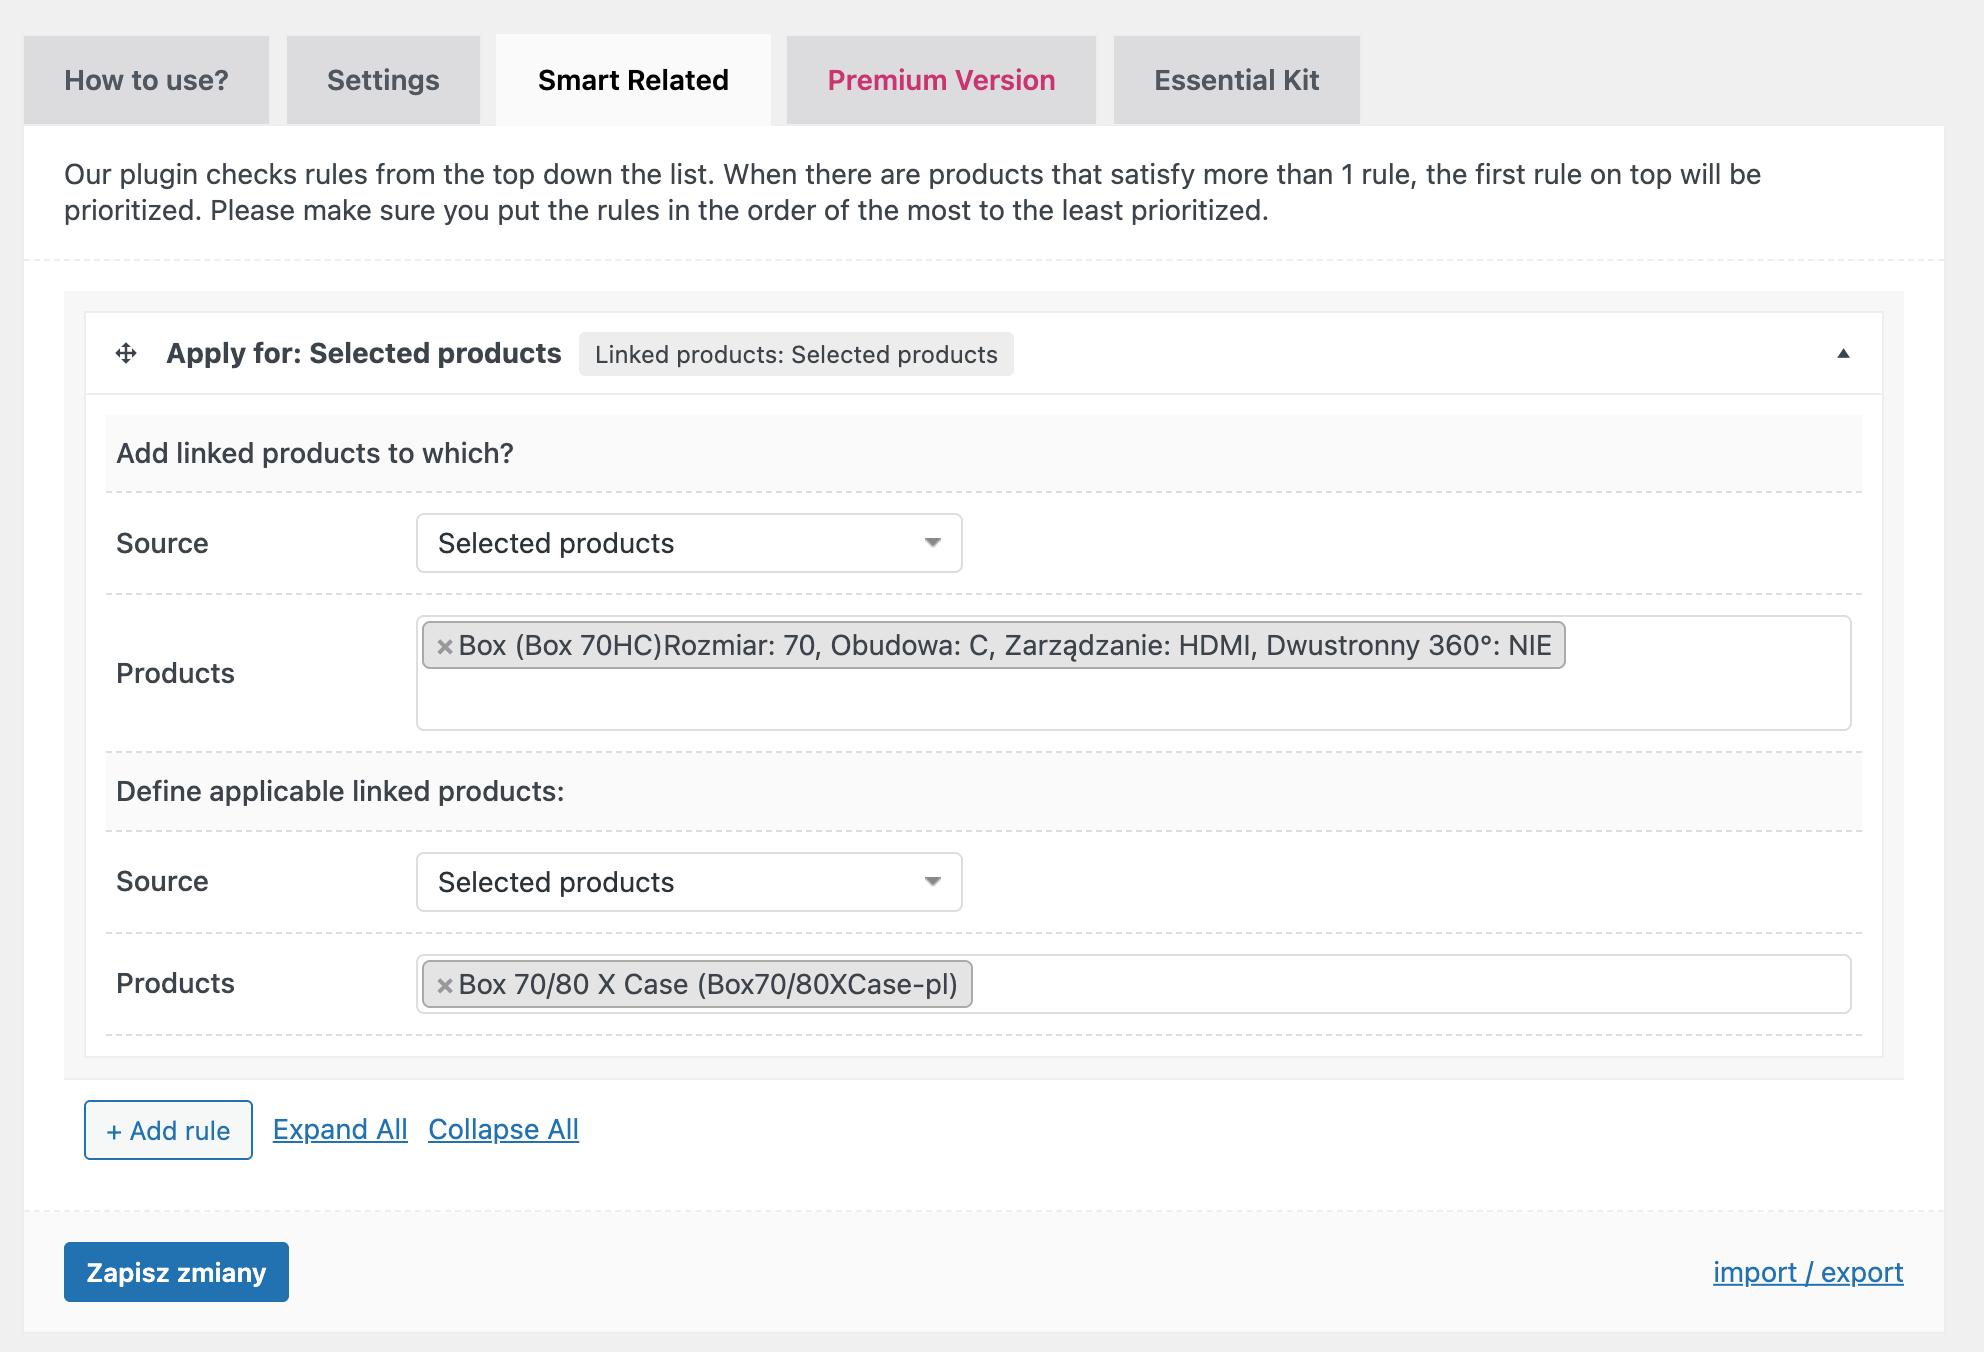Image resolution: width=1984 pixels, height=1352 pixels.
Task: Open the Settings tab
Action: click(383, 80)
